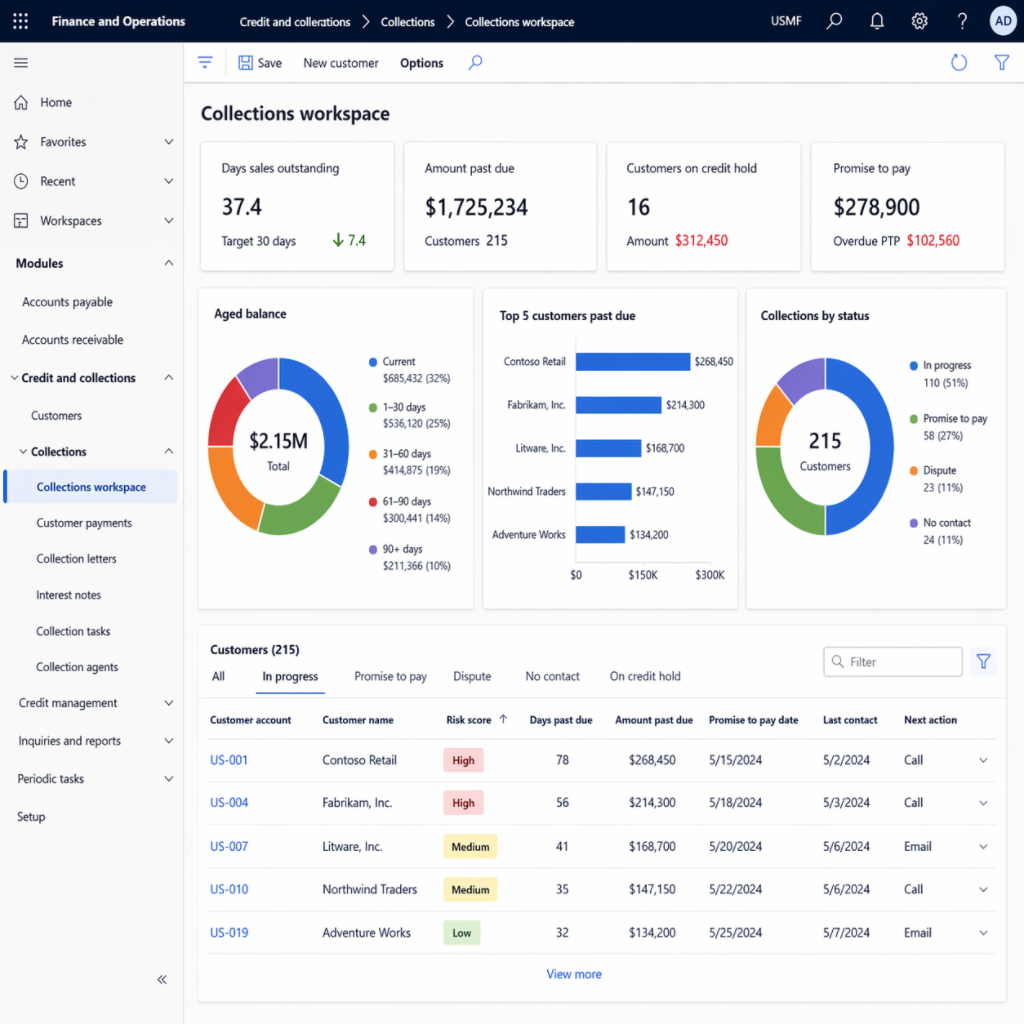Screen dimensions: 1024x1024
Task: Open the Options menu
Action: click(x=422, y=63)
